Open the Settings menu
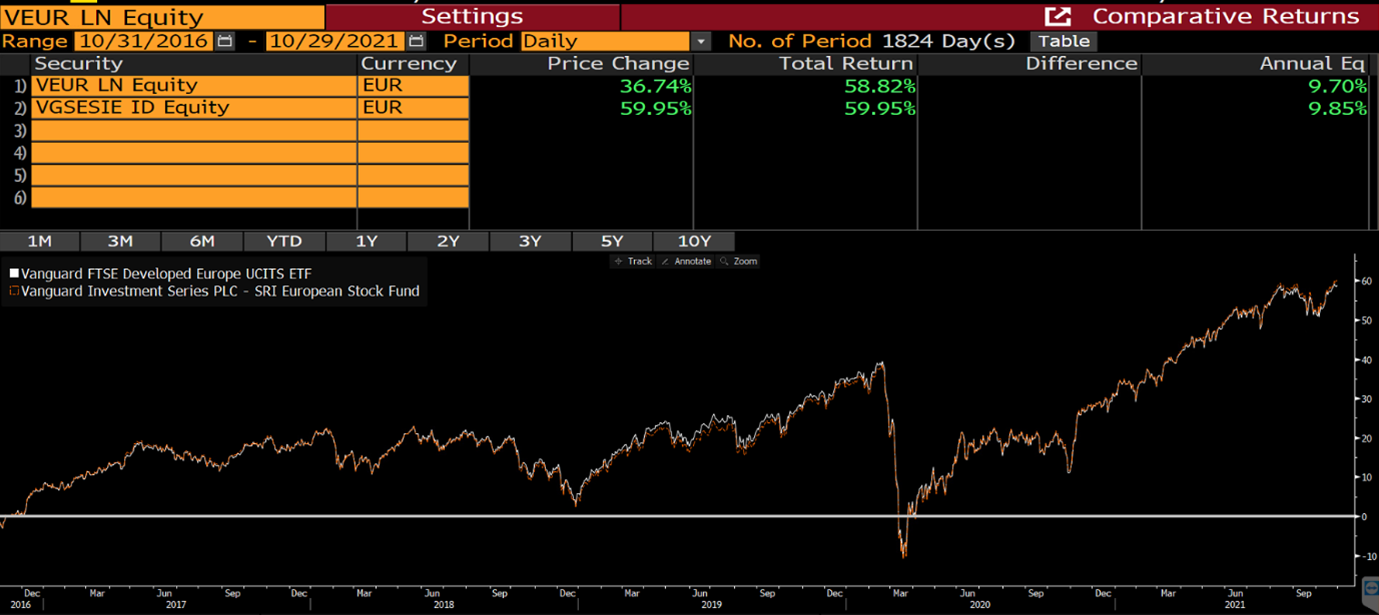The image size is (1379, 615). point(472,17)
